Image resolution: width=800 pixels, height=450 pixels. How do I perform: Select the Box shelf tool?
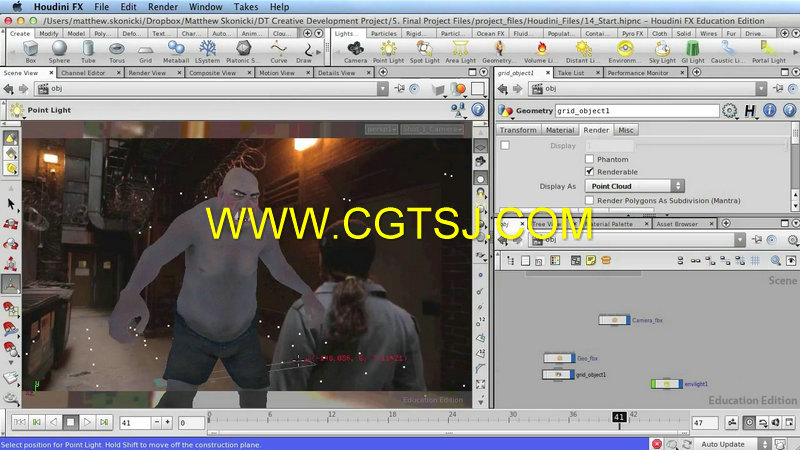pyautogui.click(x=31, y=52)
